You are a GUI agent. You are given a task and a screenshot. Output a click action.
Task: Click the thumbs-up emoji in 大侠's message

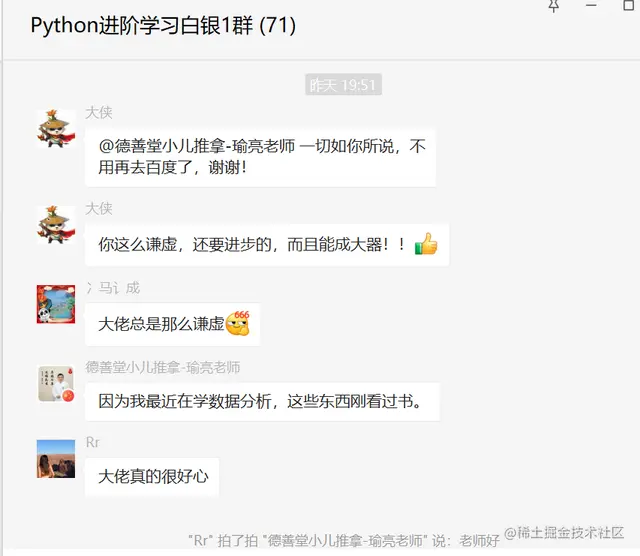[426, 244]
